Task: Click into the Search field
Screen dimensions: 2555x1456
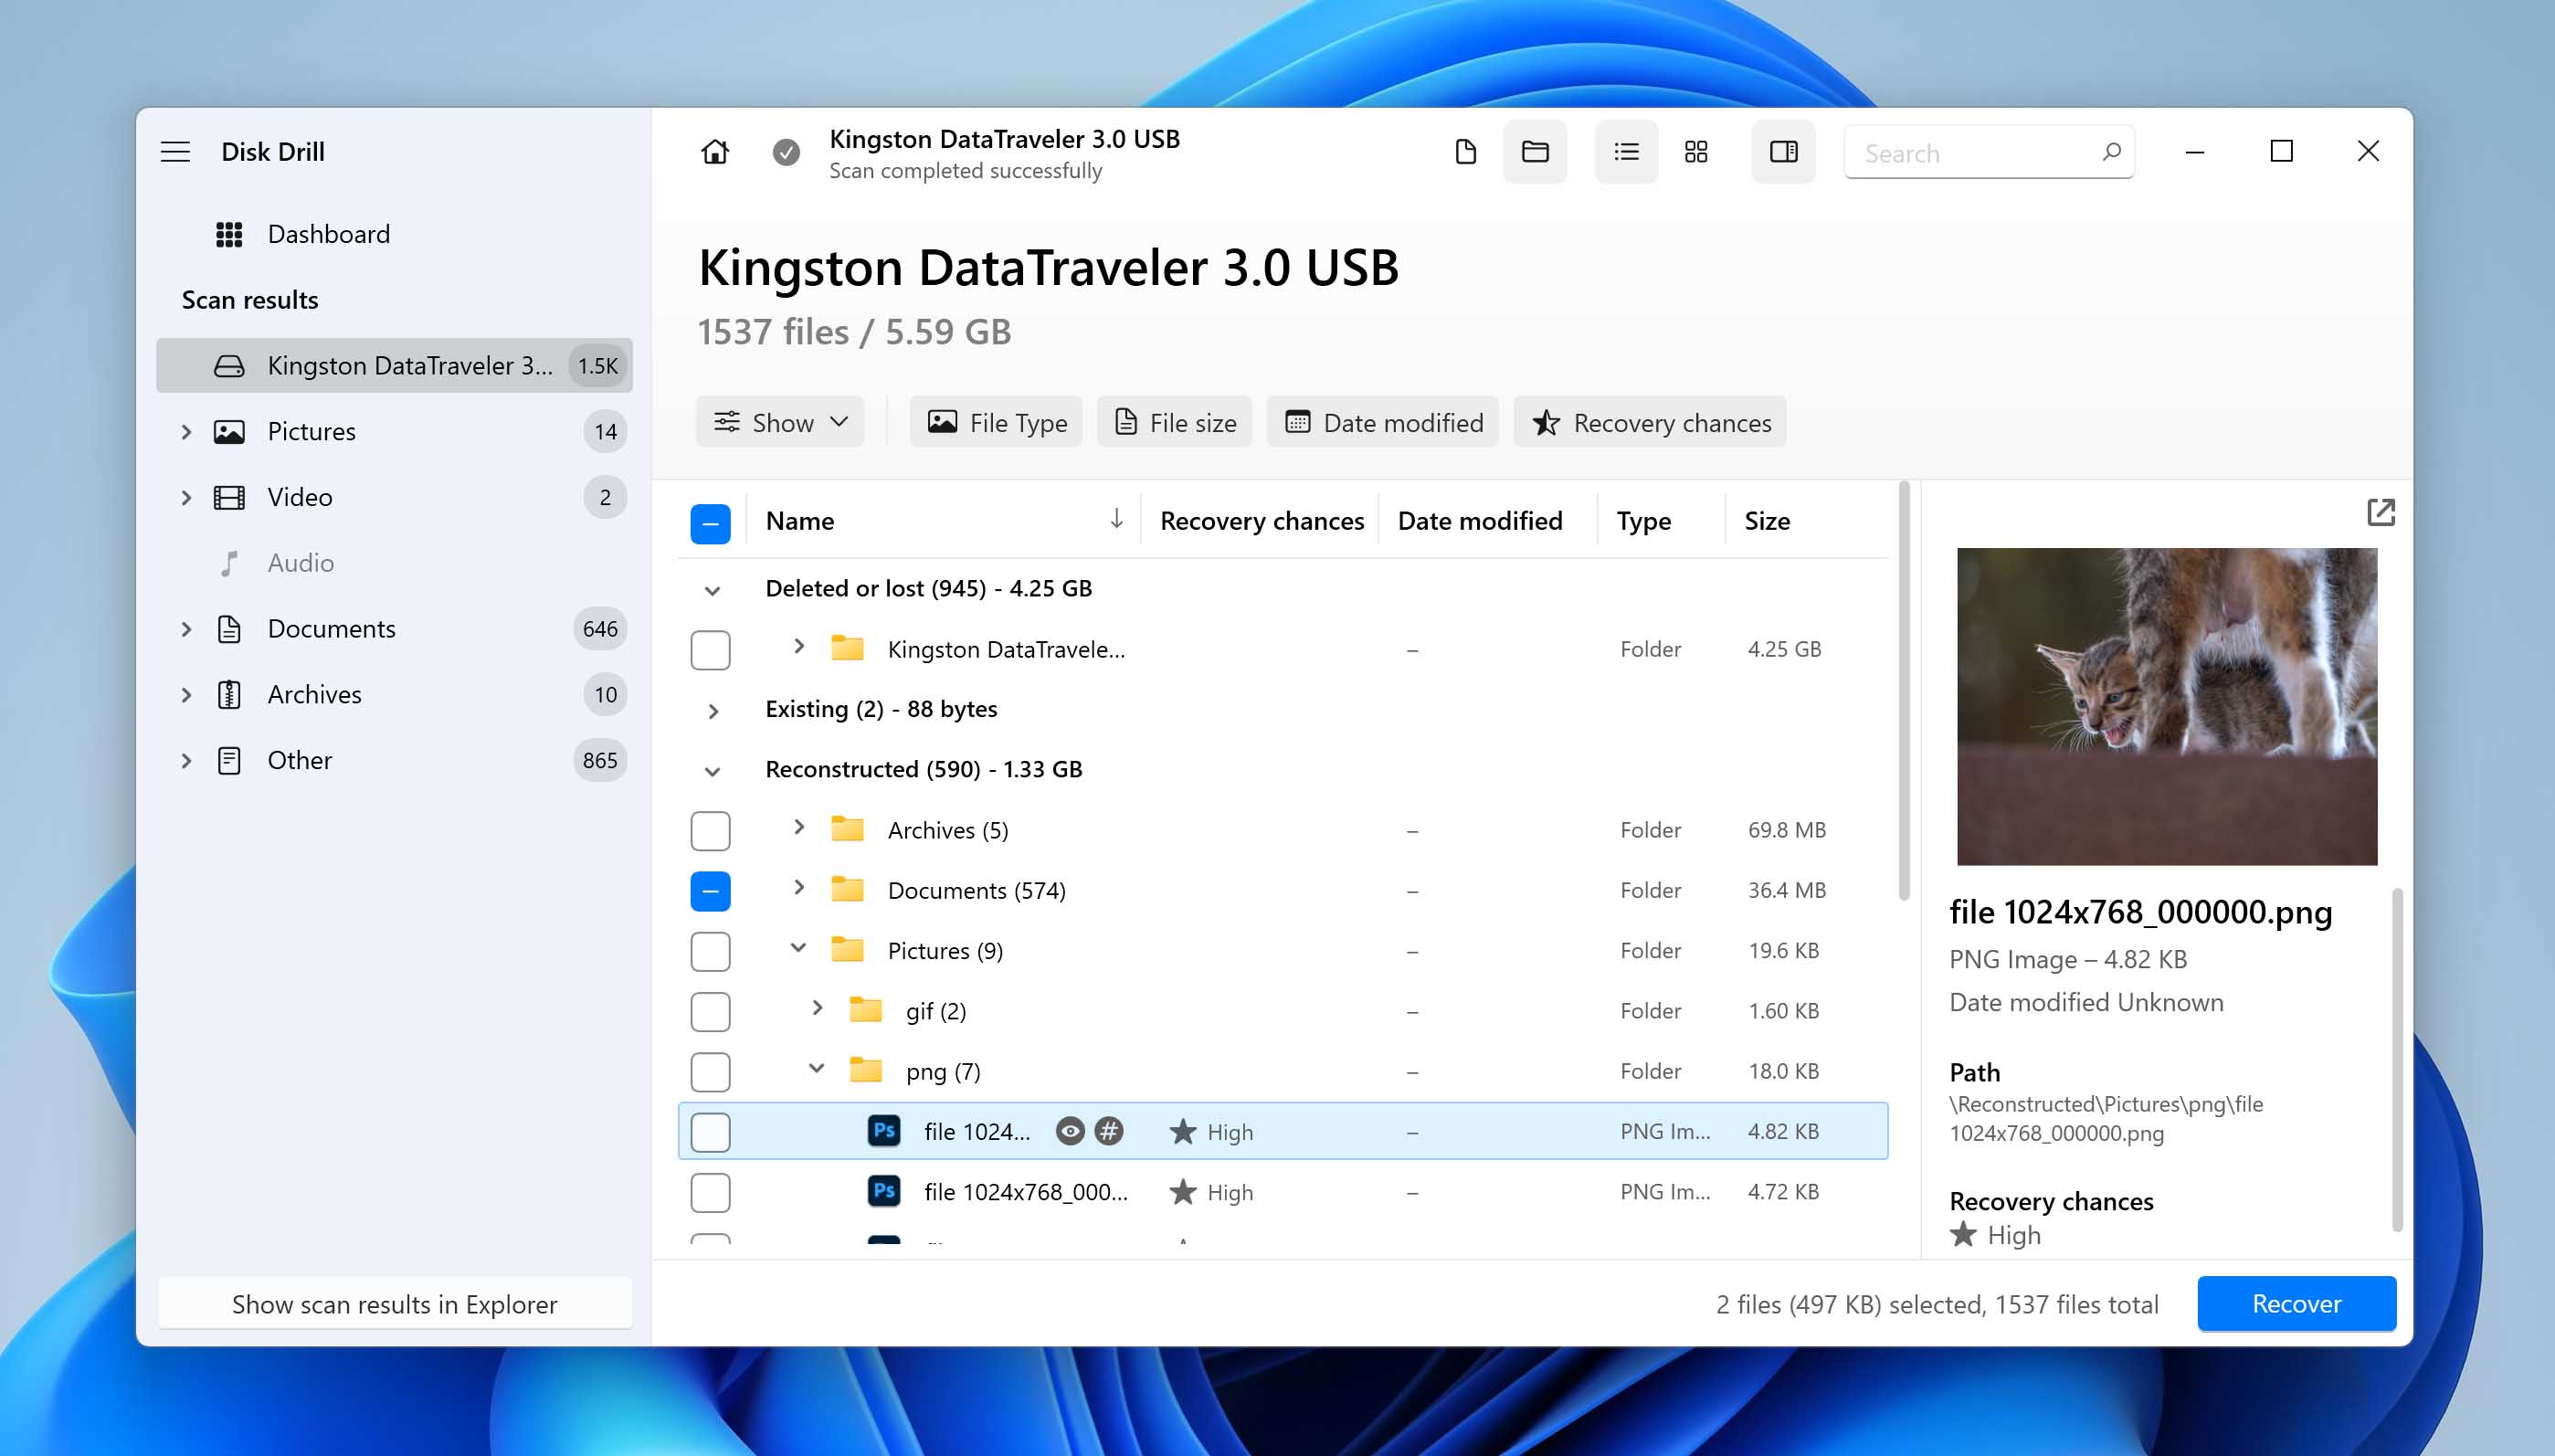Action: point(1988,152)
